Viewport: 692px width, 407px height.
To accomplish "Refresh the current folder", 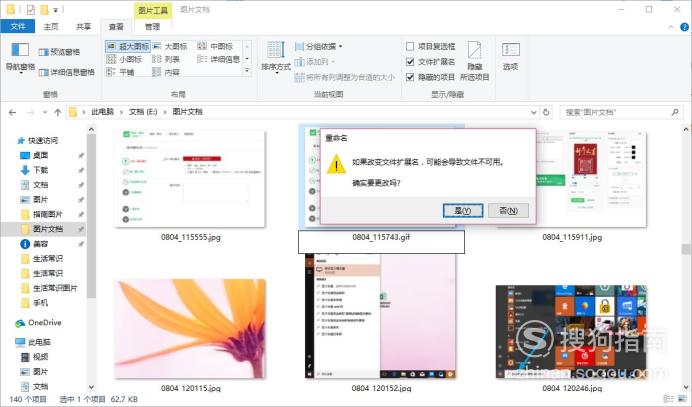I will tap(546, 112).
